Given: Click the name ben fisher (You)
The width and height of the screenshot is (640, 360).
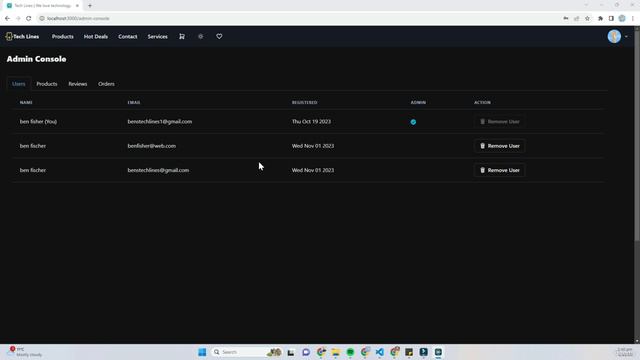Looking at the screenshot, I should (x=38, y=122).
